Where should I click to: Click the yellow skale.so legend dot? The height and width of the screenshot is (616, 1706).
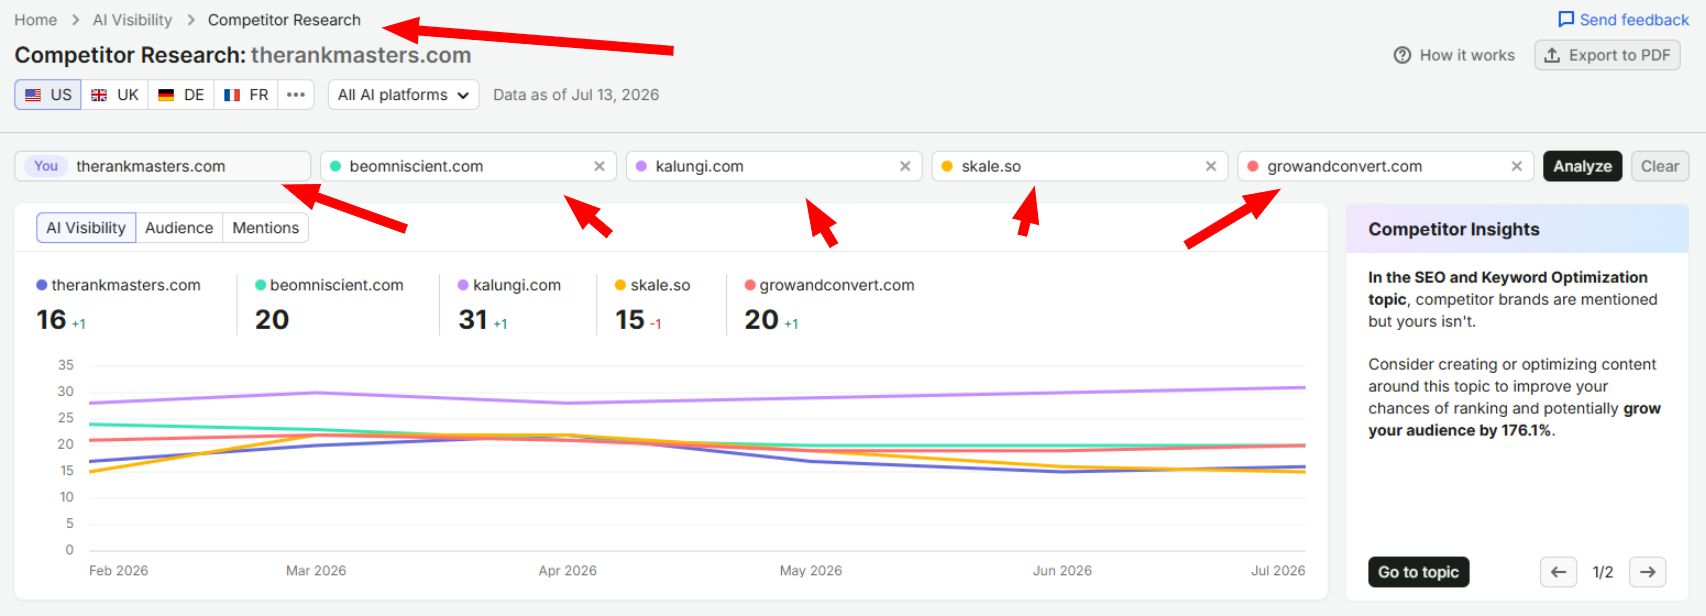pyautogui.click(x=620, y=285)
